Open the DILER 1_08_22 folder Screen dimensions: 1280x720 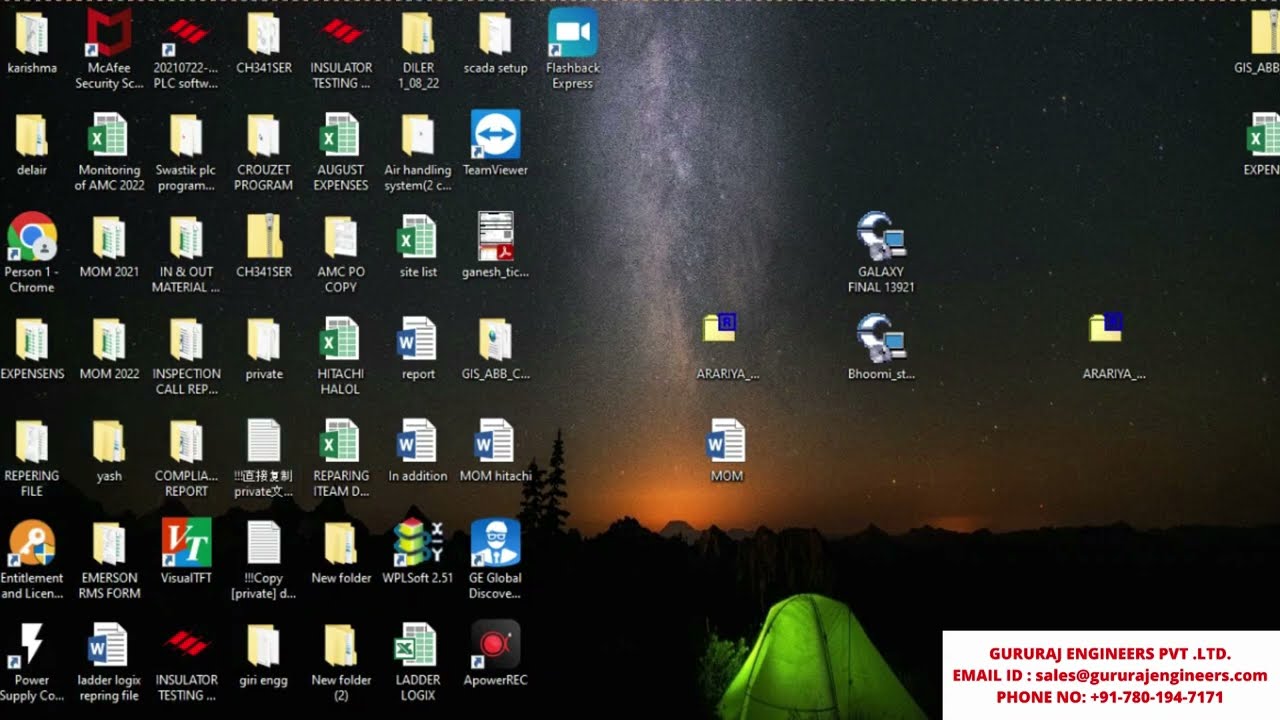pos(418,49)
